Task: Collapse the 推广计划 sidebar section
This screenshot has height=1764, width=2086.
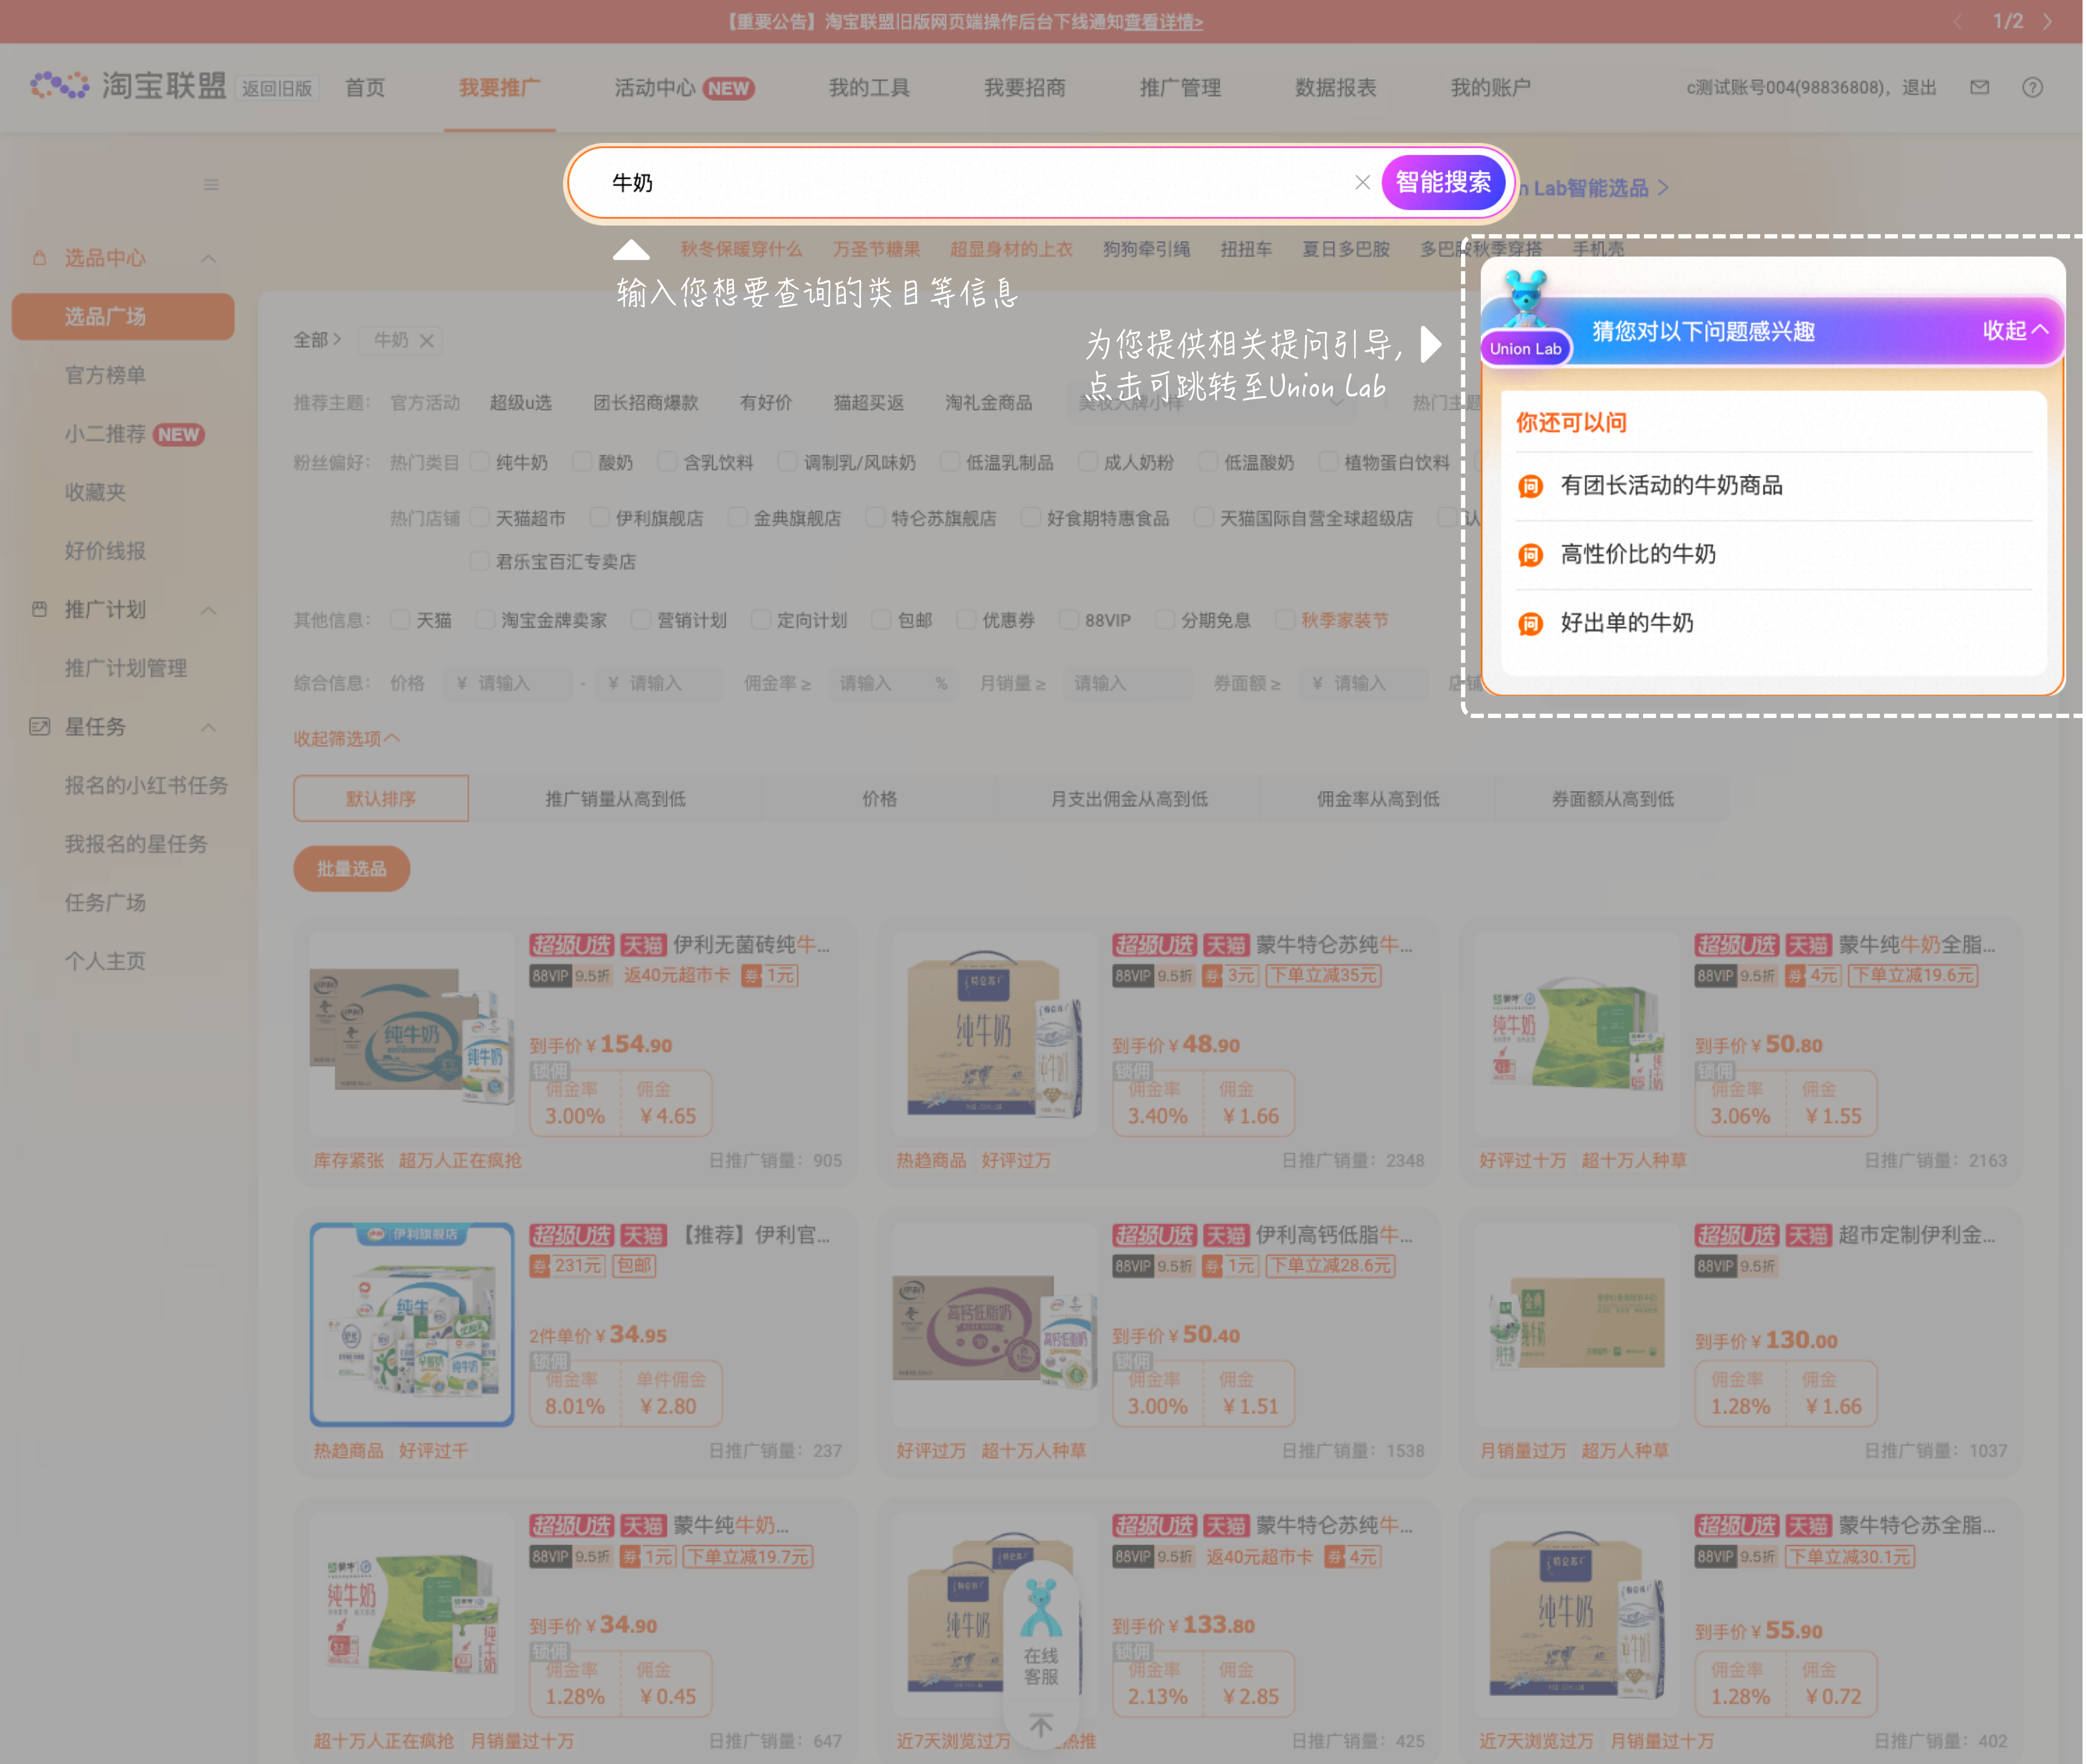Action: [208, 610]
